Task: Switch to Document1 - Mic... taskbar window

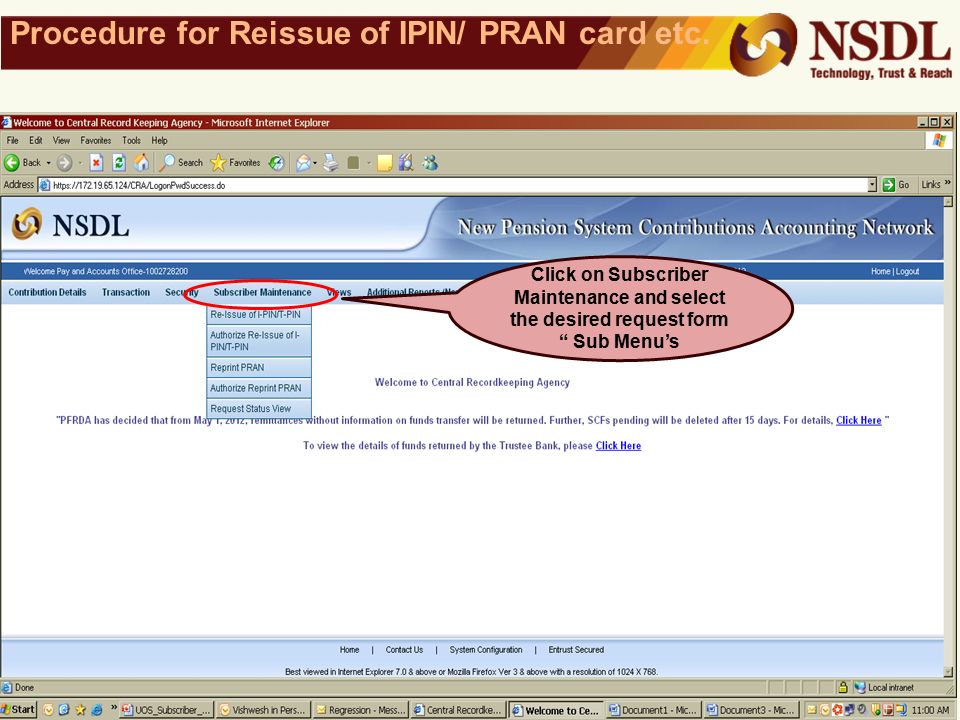Action: point(653,710)
